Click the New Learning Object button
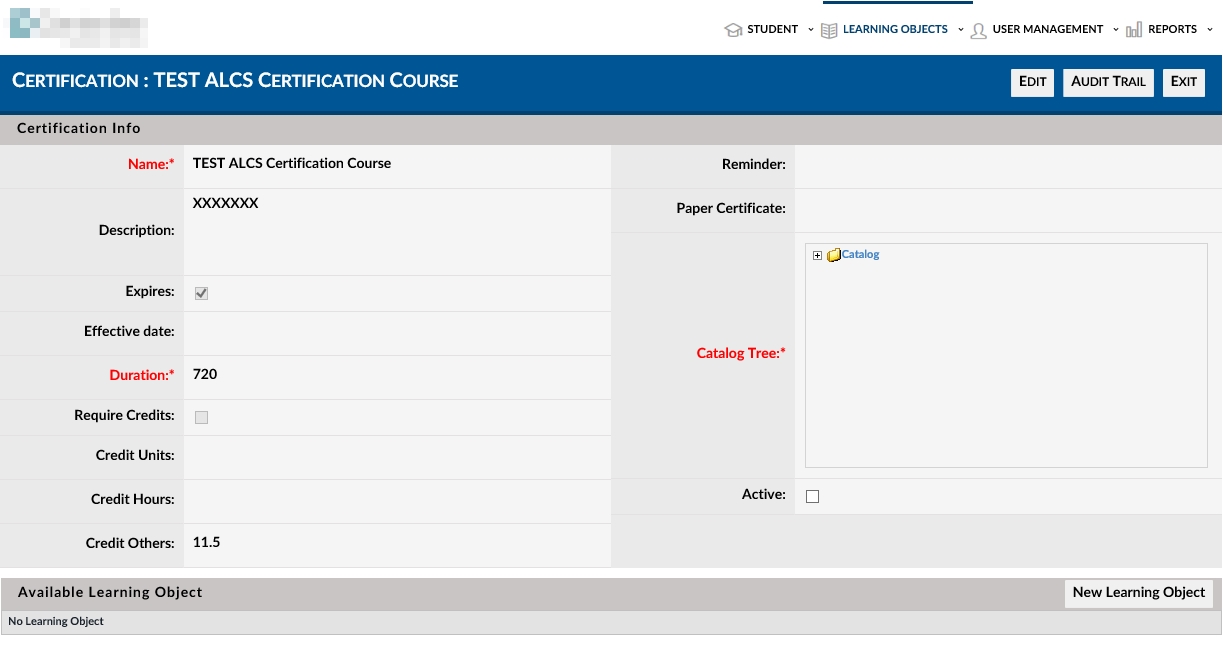Screen dimensions: 1223x668 1138,593
